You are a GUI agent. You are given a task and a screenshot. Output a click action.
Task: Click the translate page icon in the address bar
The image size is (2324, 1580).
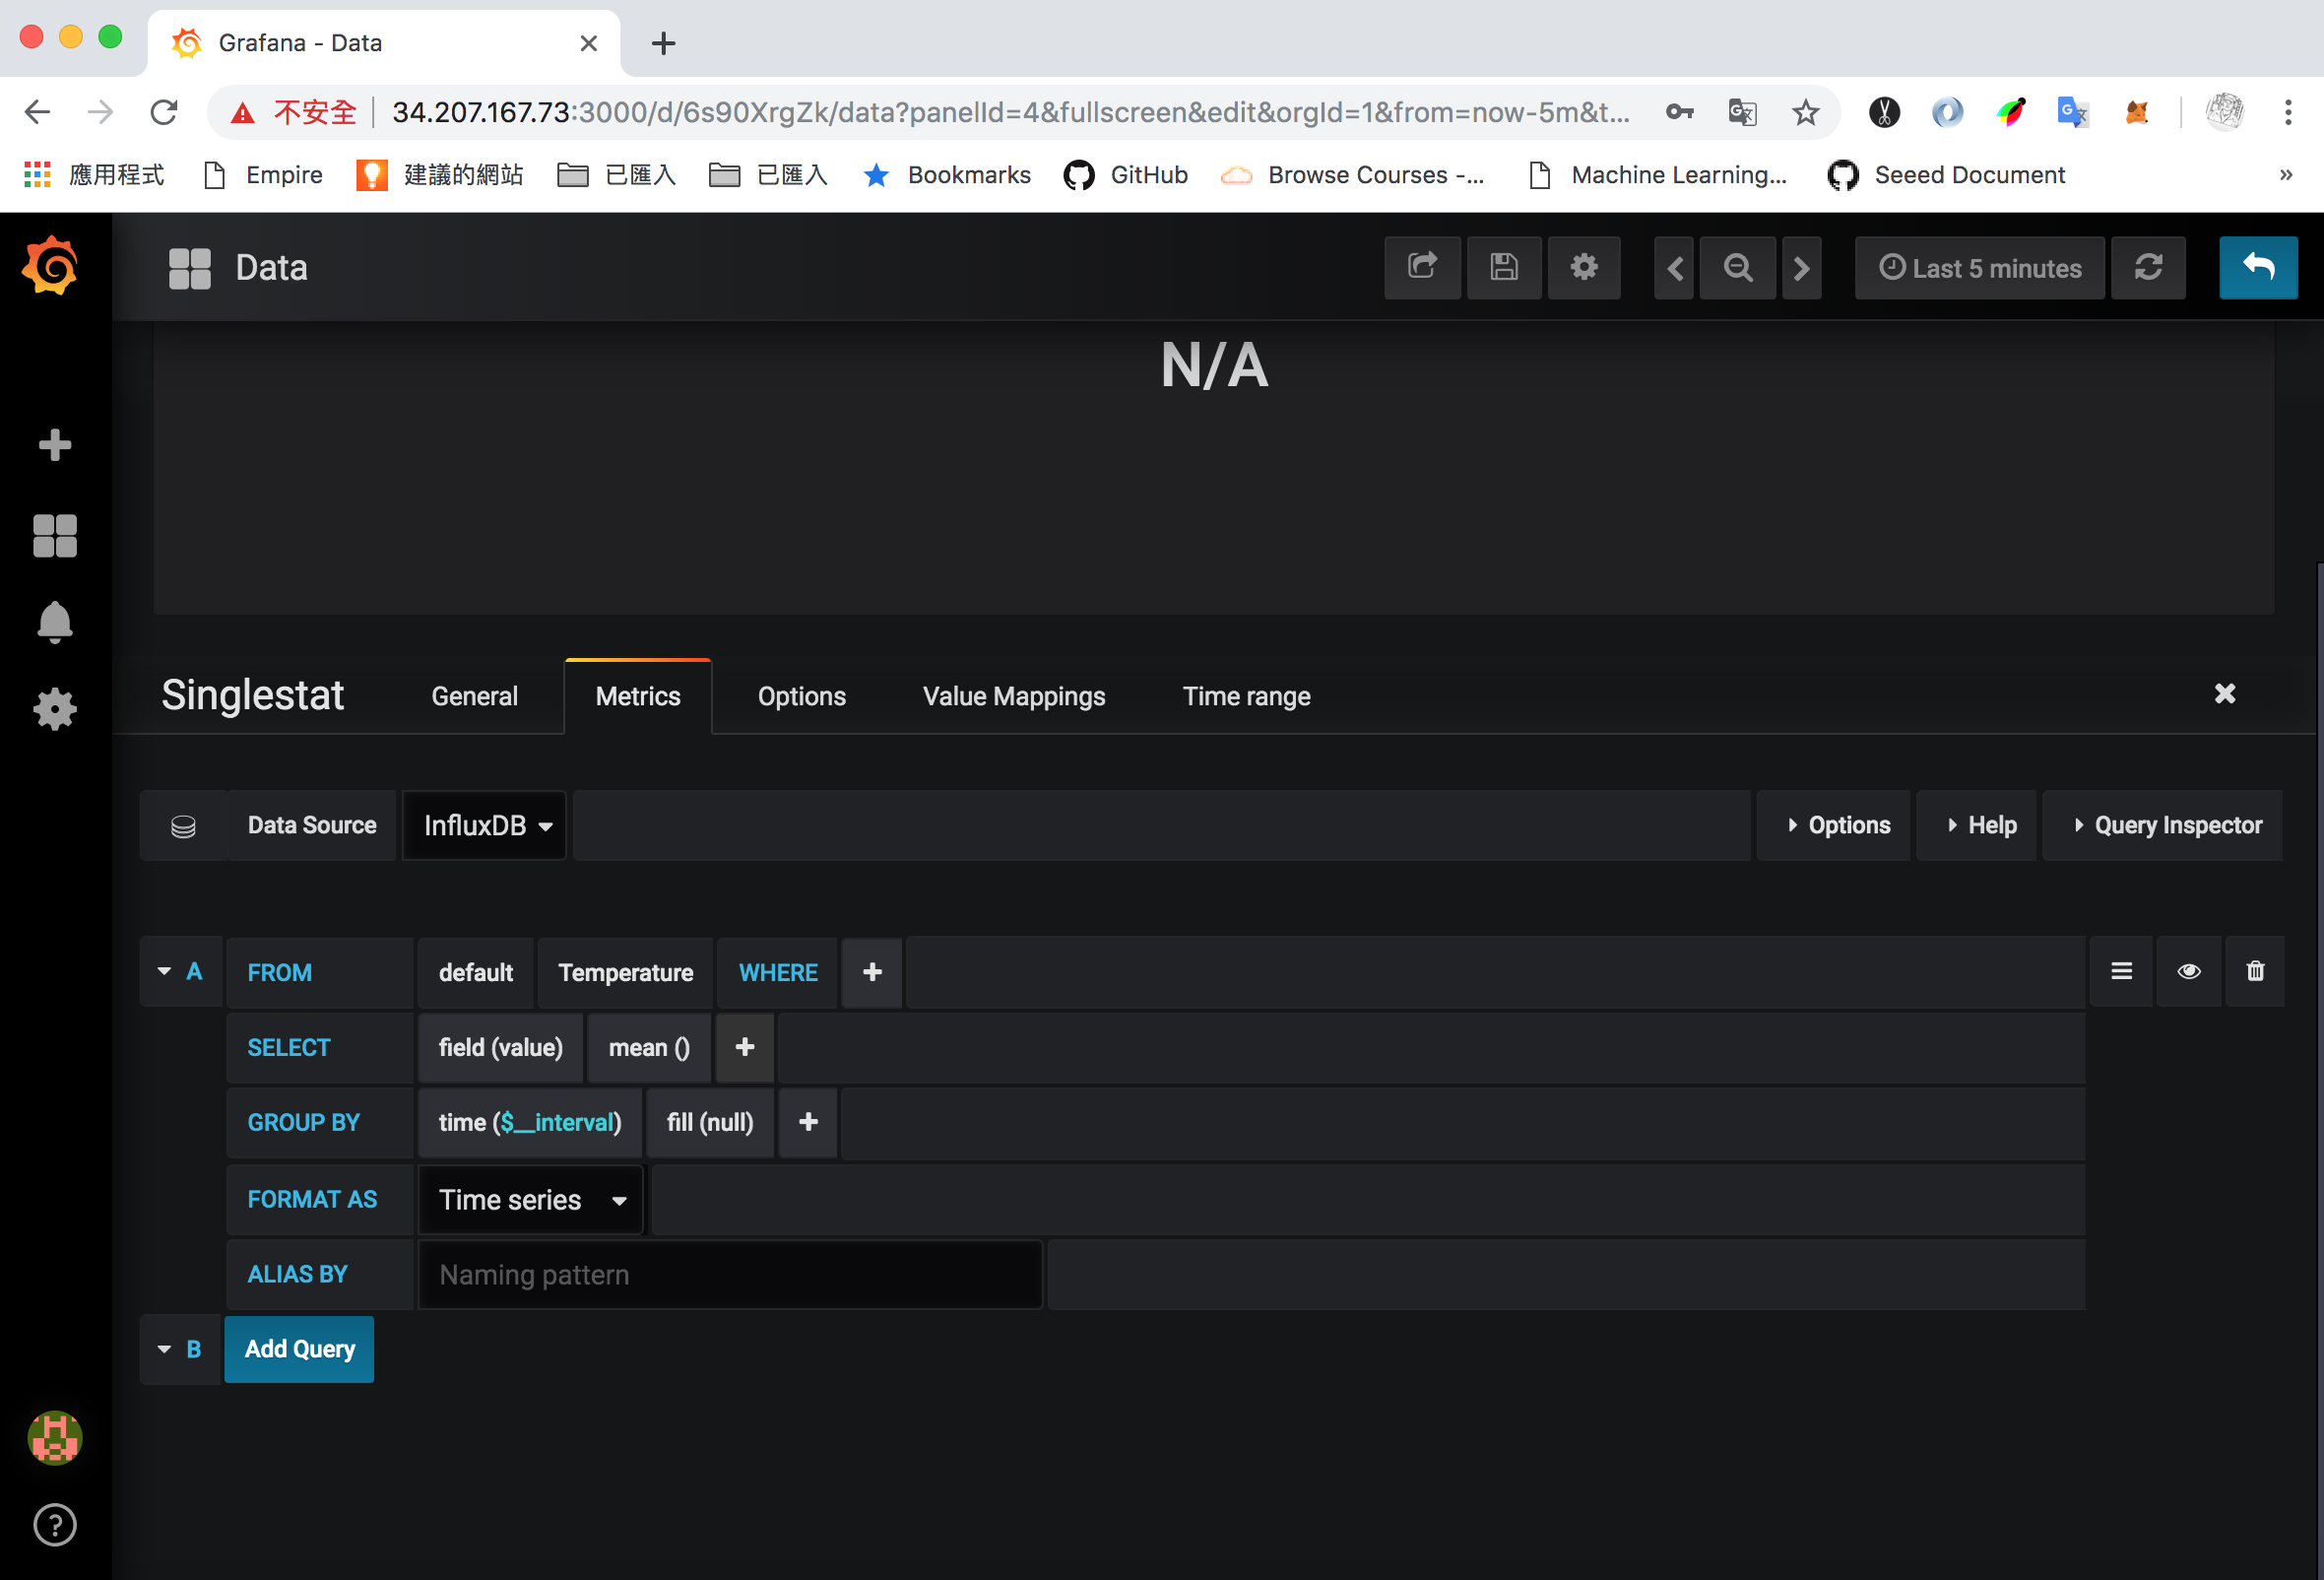(x=1742, y=112)
